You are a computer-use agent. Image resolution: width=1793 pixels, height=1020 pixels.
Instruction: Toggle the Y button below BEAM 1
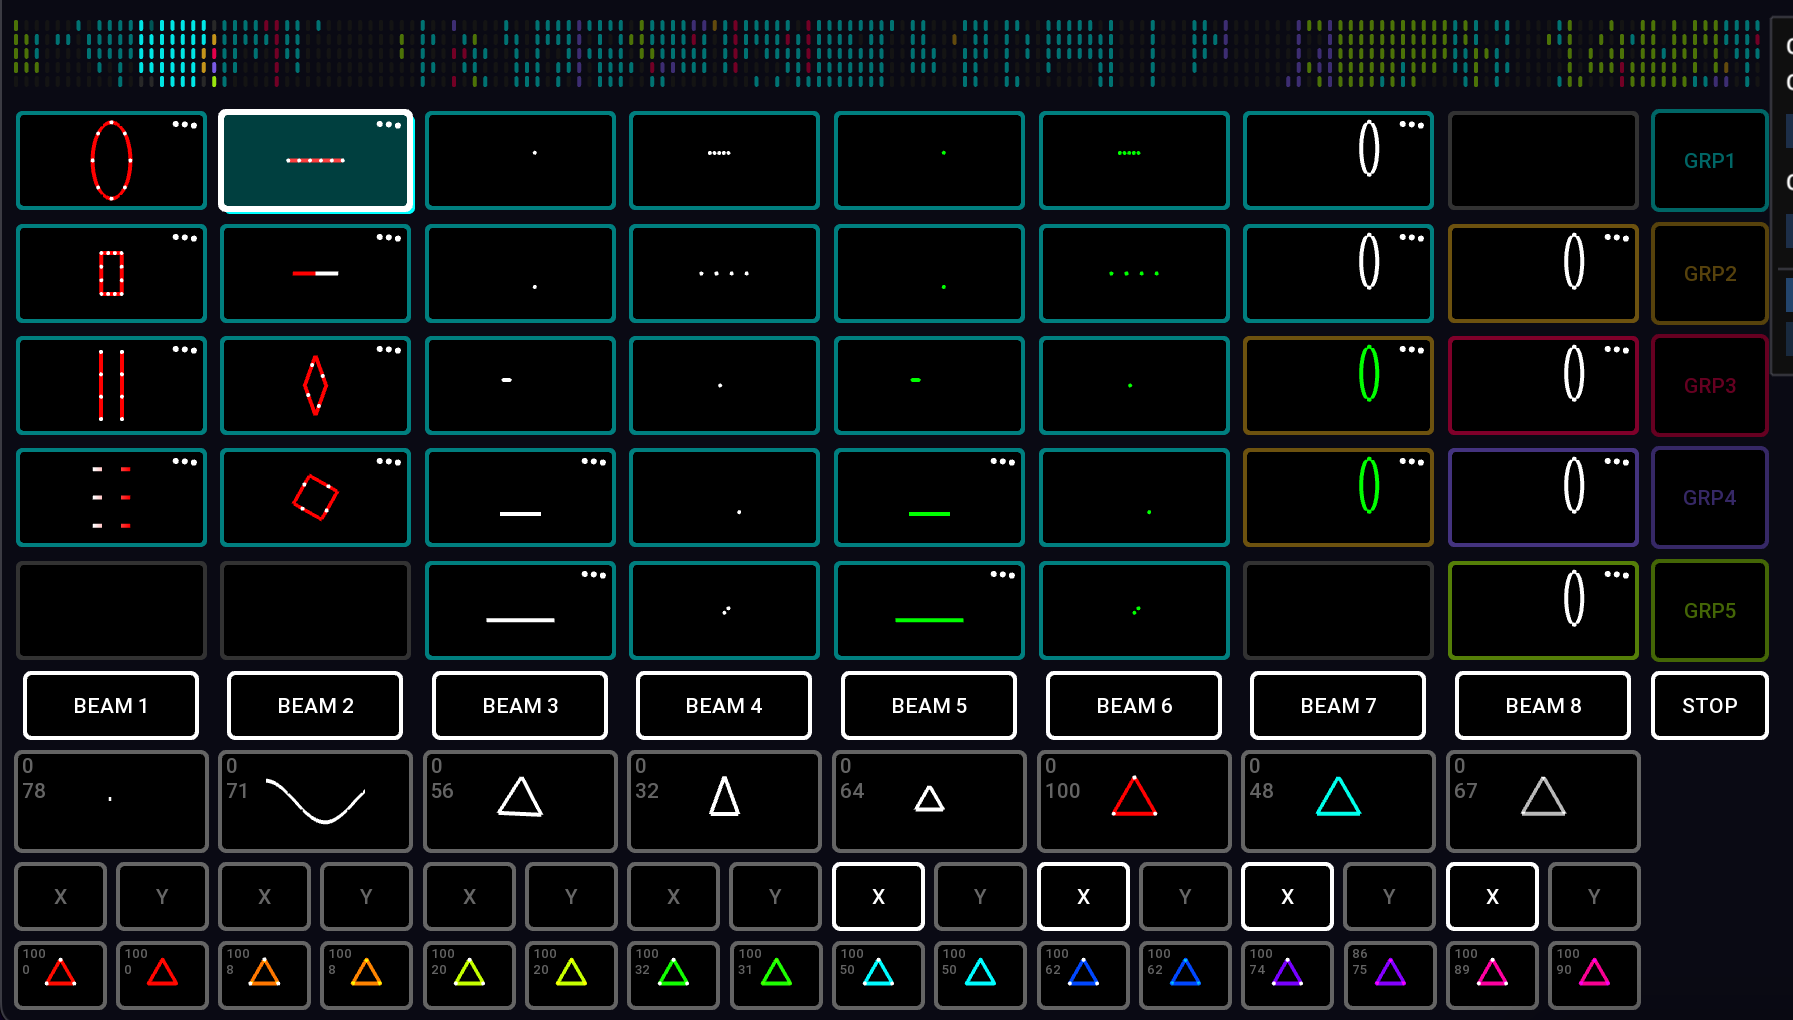click(x=162, y=897)
